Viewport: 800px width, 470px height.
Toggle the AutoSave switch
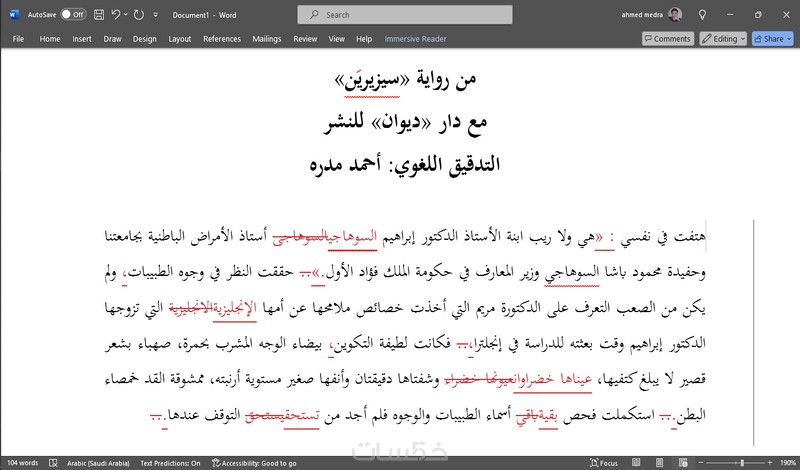73,15
